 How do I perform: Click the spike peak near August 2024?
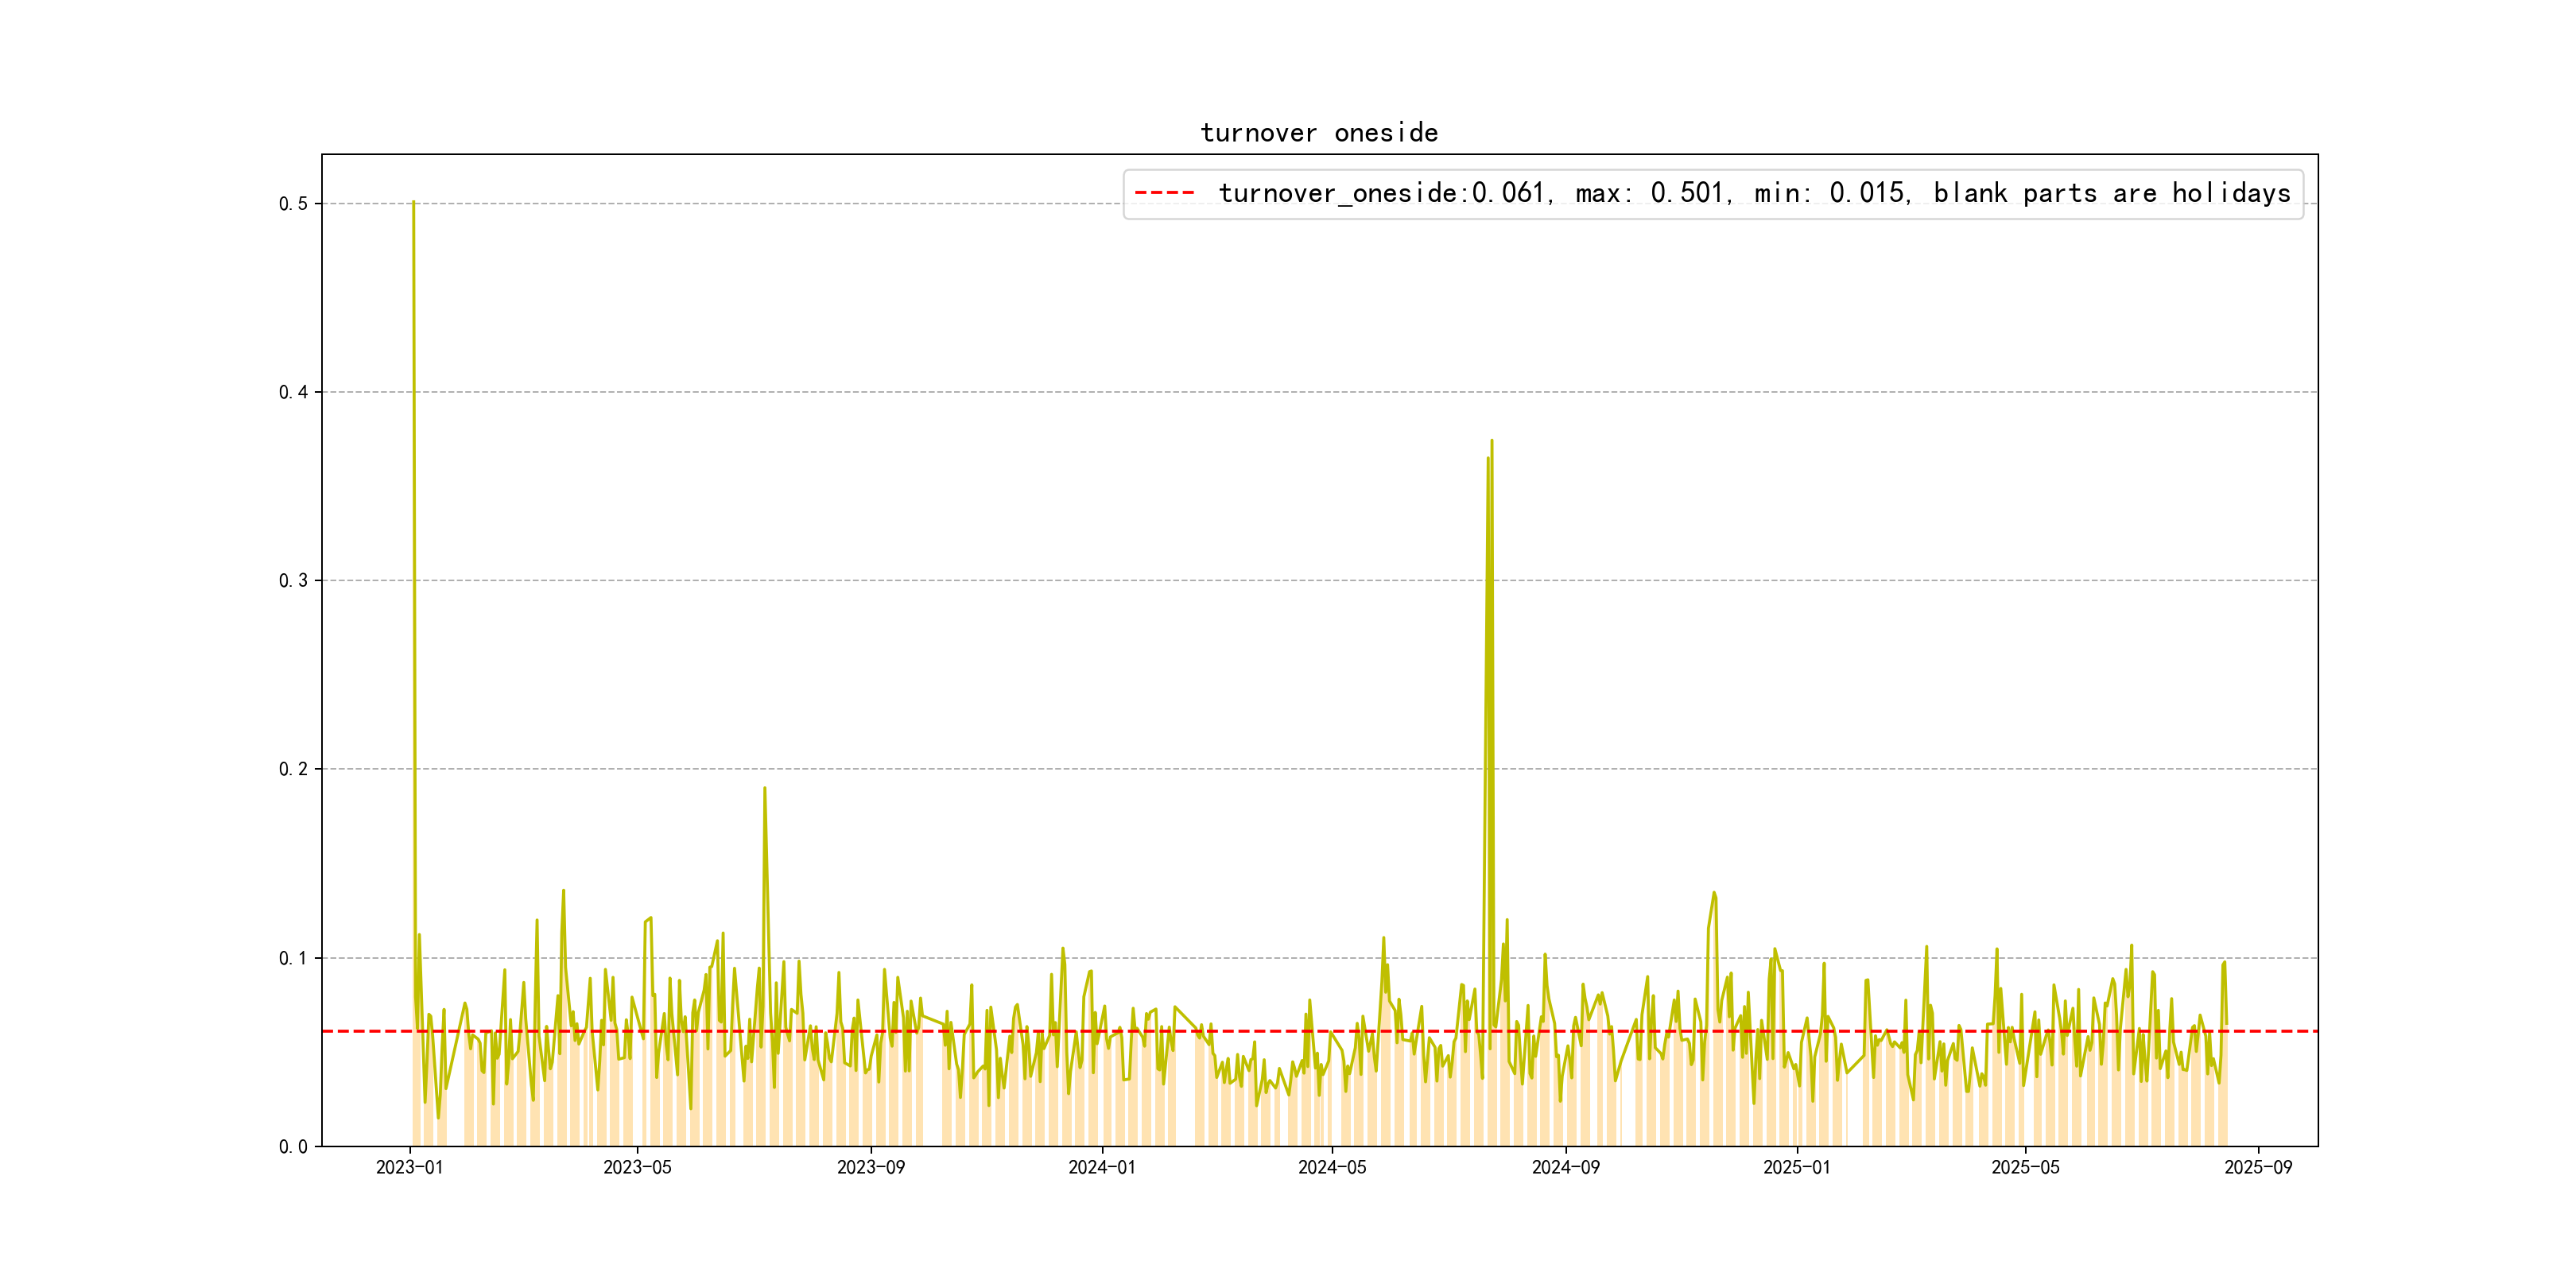click(1491, 441)
